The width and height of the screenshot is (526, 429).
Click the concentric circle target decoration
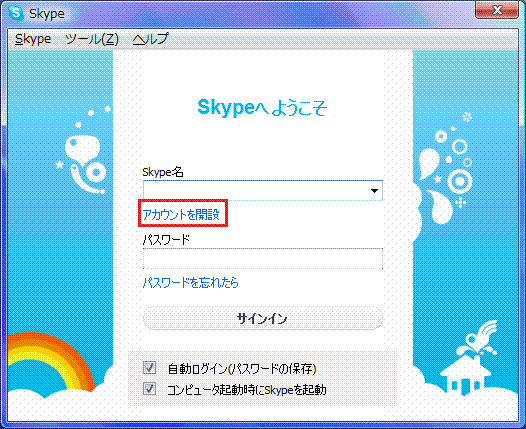coord(460,181)
